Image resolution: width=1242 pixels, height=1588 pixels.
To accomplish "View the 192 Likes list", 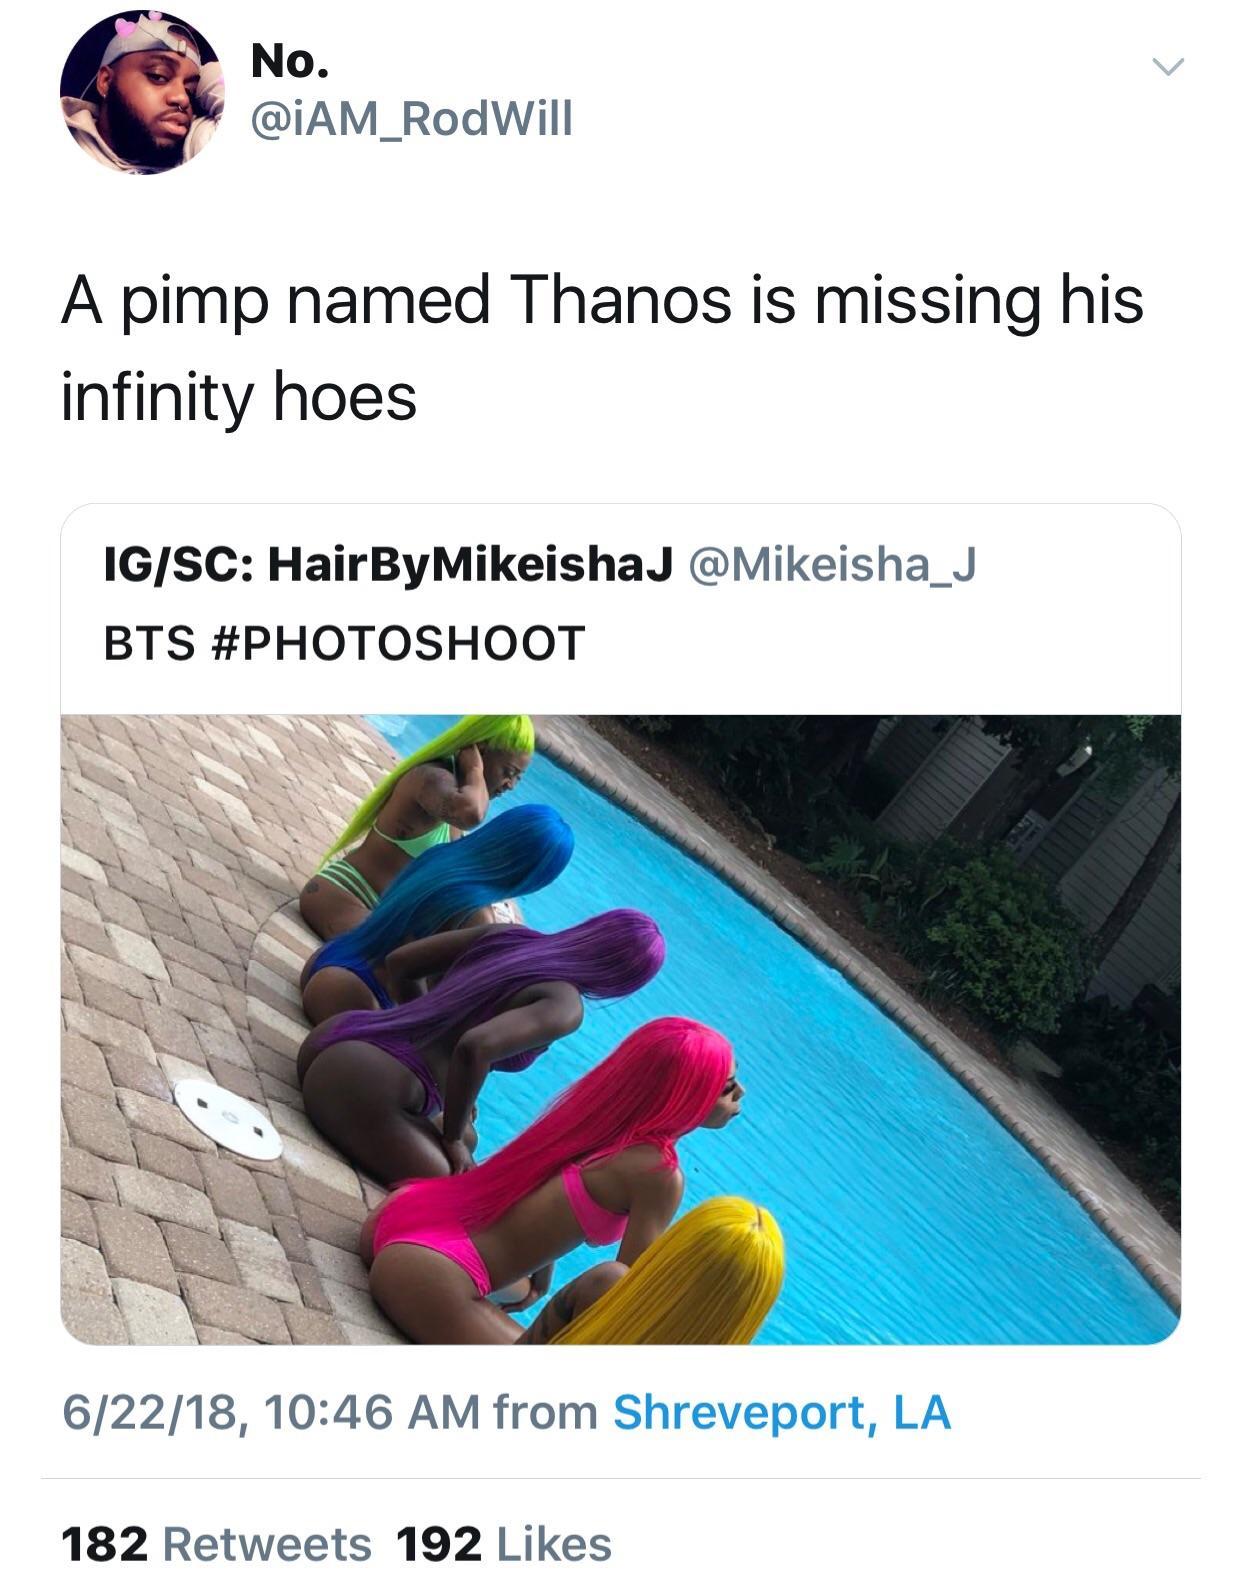I will coord(504,1543).
